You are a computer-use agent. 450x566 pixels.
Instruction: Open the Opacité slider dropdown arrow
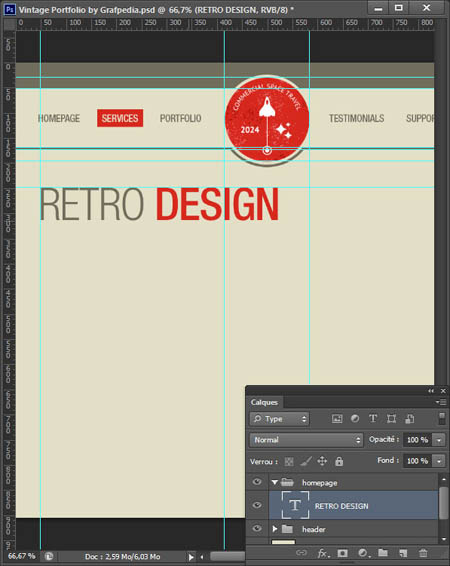click(x=439, y=440)
